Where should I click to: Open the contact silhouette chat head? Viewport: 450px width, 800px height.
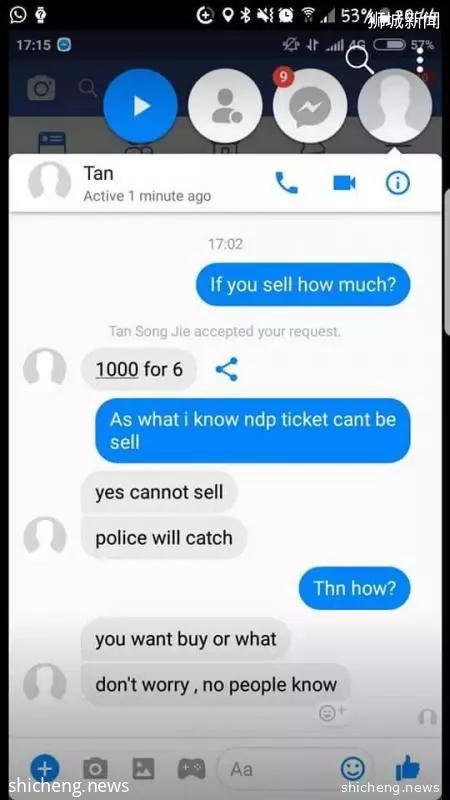coord(225,106)
